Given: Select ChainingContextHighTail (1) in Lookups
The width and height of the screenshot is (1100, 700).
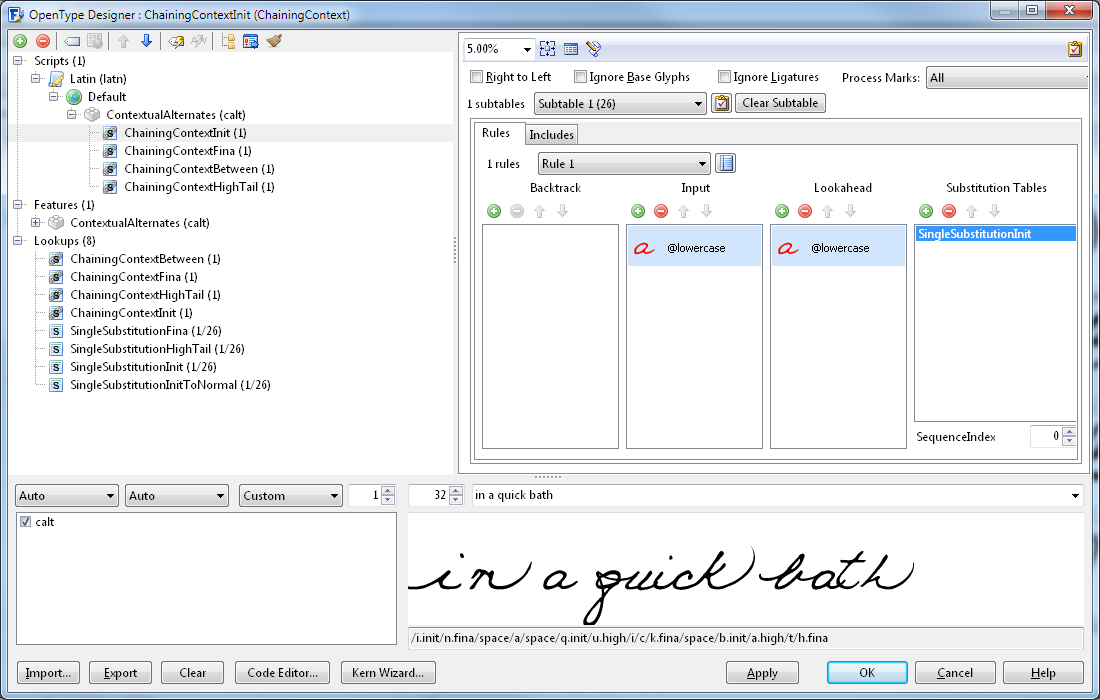Looking at the screenshot, I should [145, 295].
